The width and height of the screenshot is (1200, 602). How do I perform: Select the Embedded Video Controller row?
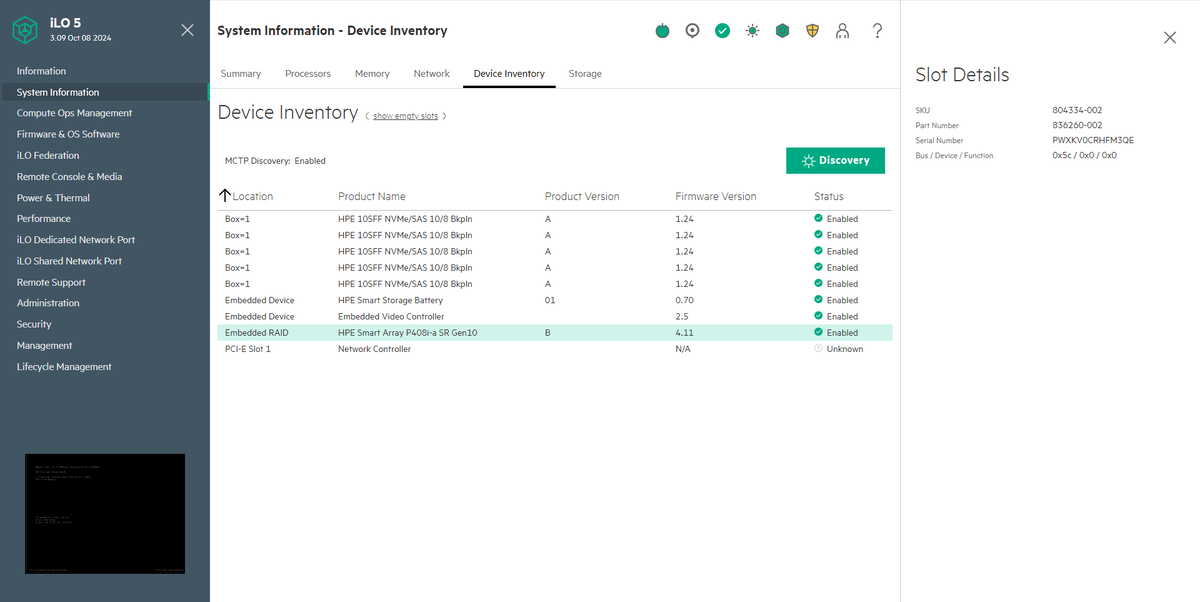point(555,316)
